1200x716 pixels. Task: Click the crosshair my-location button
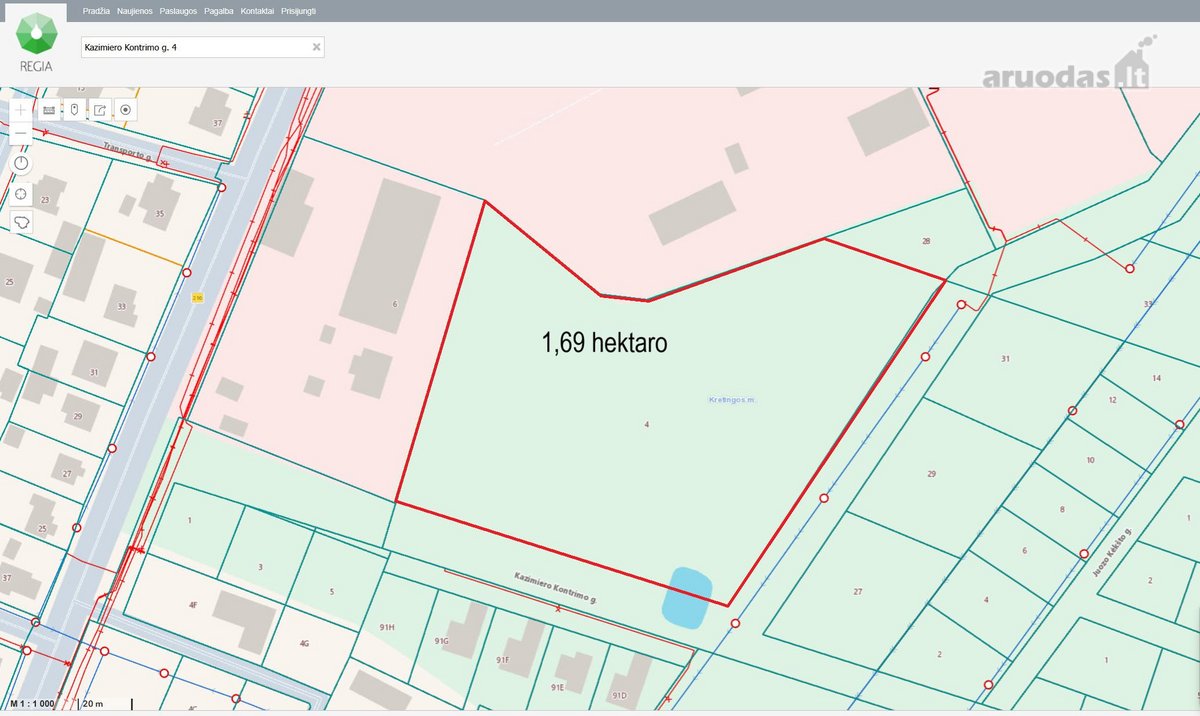[21, 193]
